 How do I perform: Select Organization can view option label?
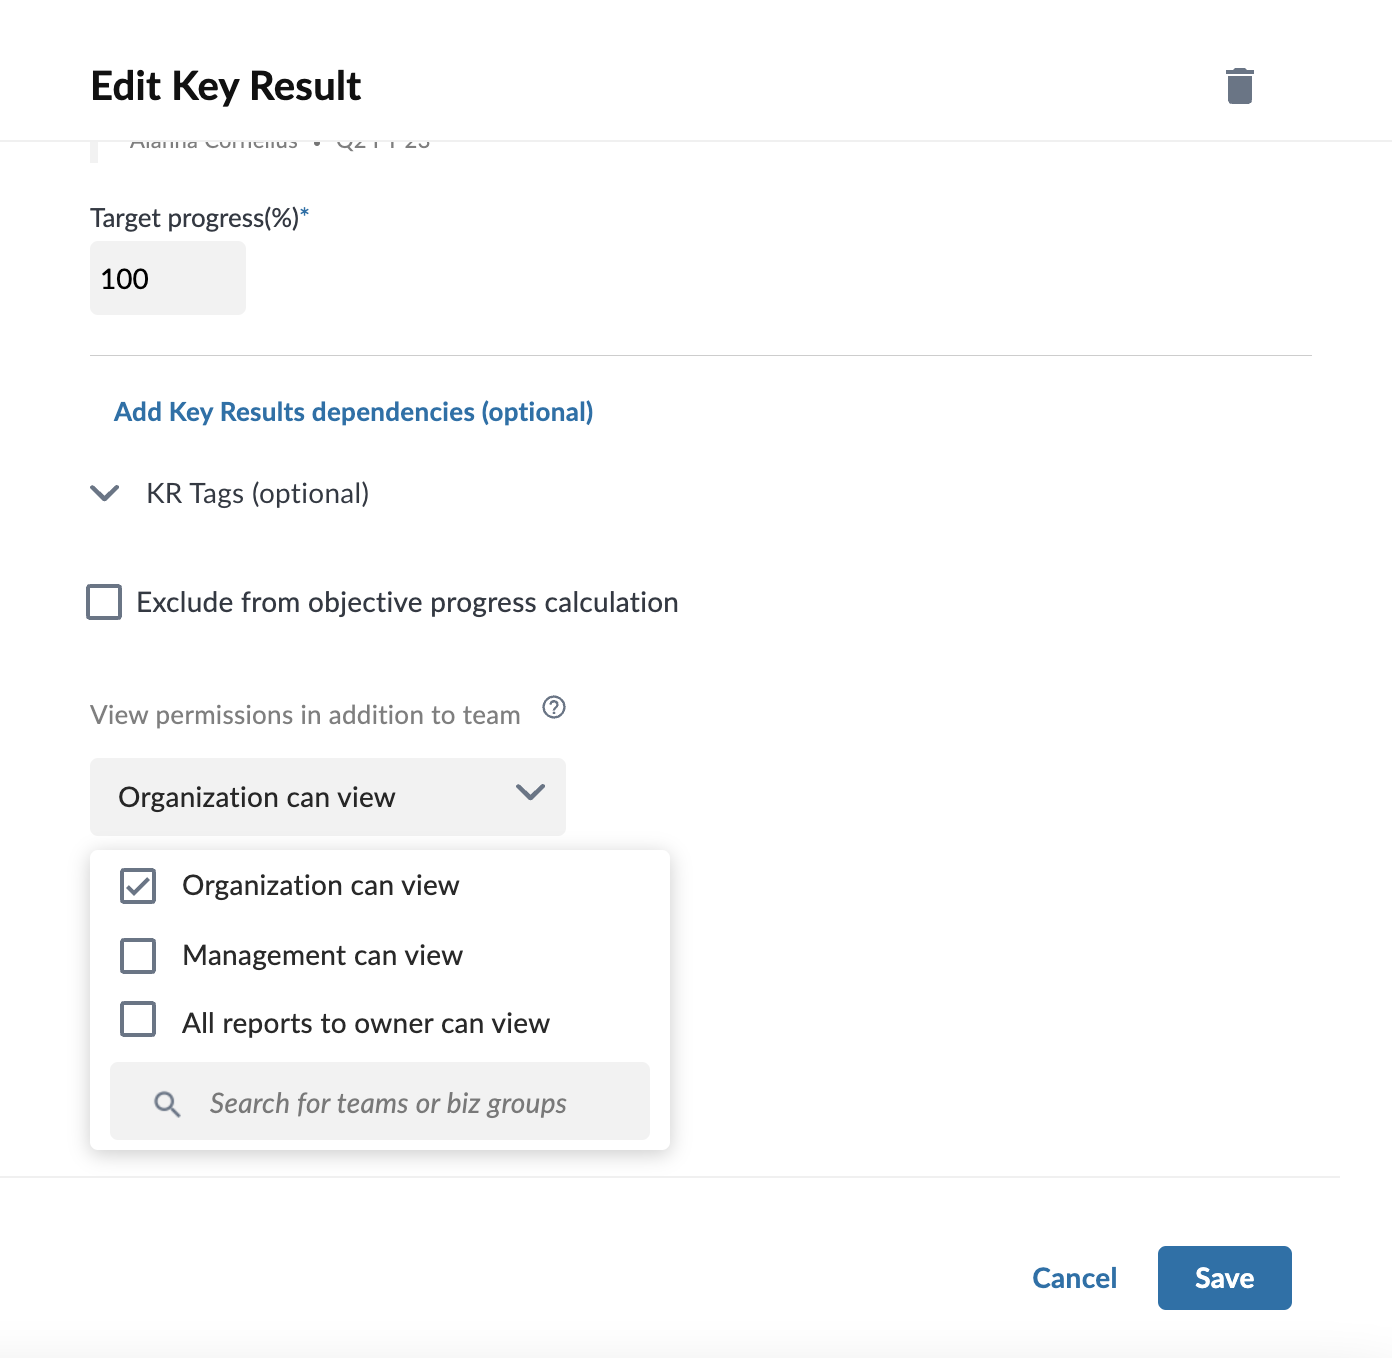(321, 886)
